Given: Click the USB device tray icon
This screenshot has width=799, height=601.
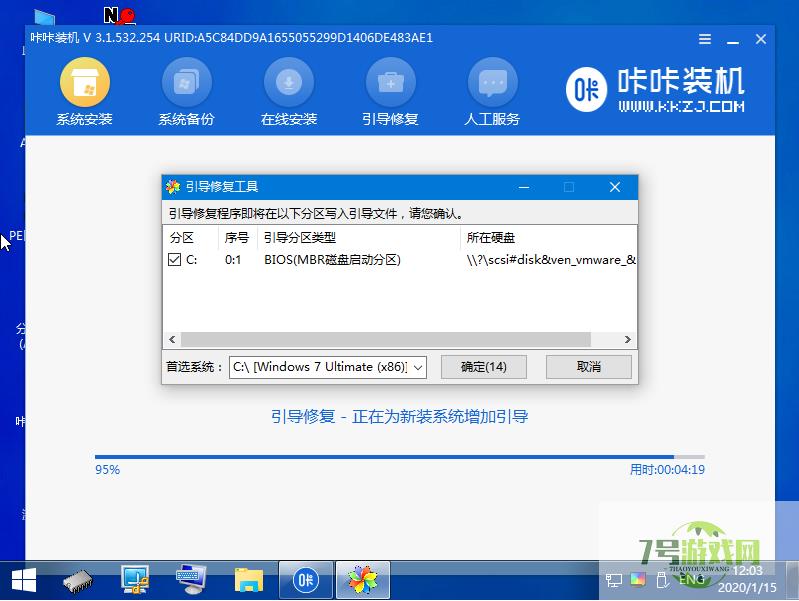Looking at the screenshot, I should (x=662, y=580).
